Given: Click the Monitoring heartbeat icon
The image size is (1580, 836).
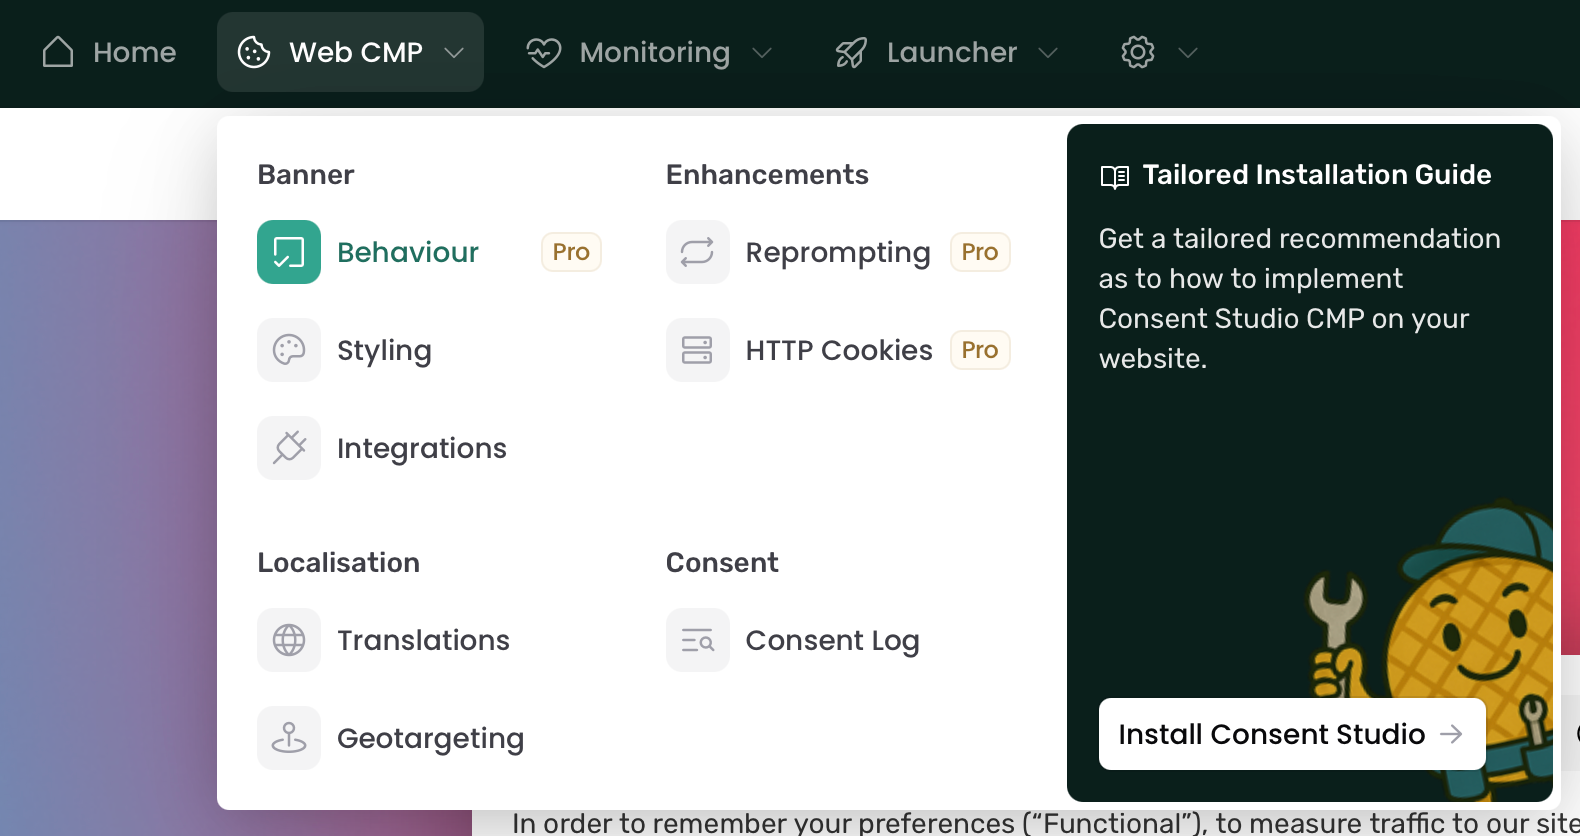Looking at the screenshot, I should click(x=544, y=52).
